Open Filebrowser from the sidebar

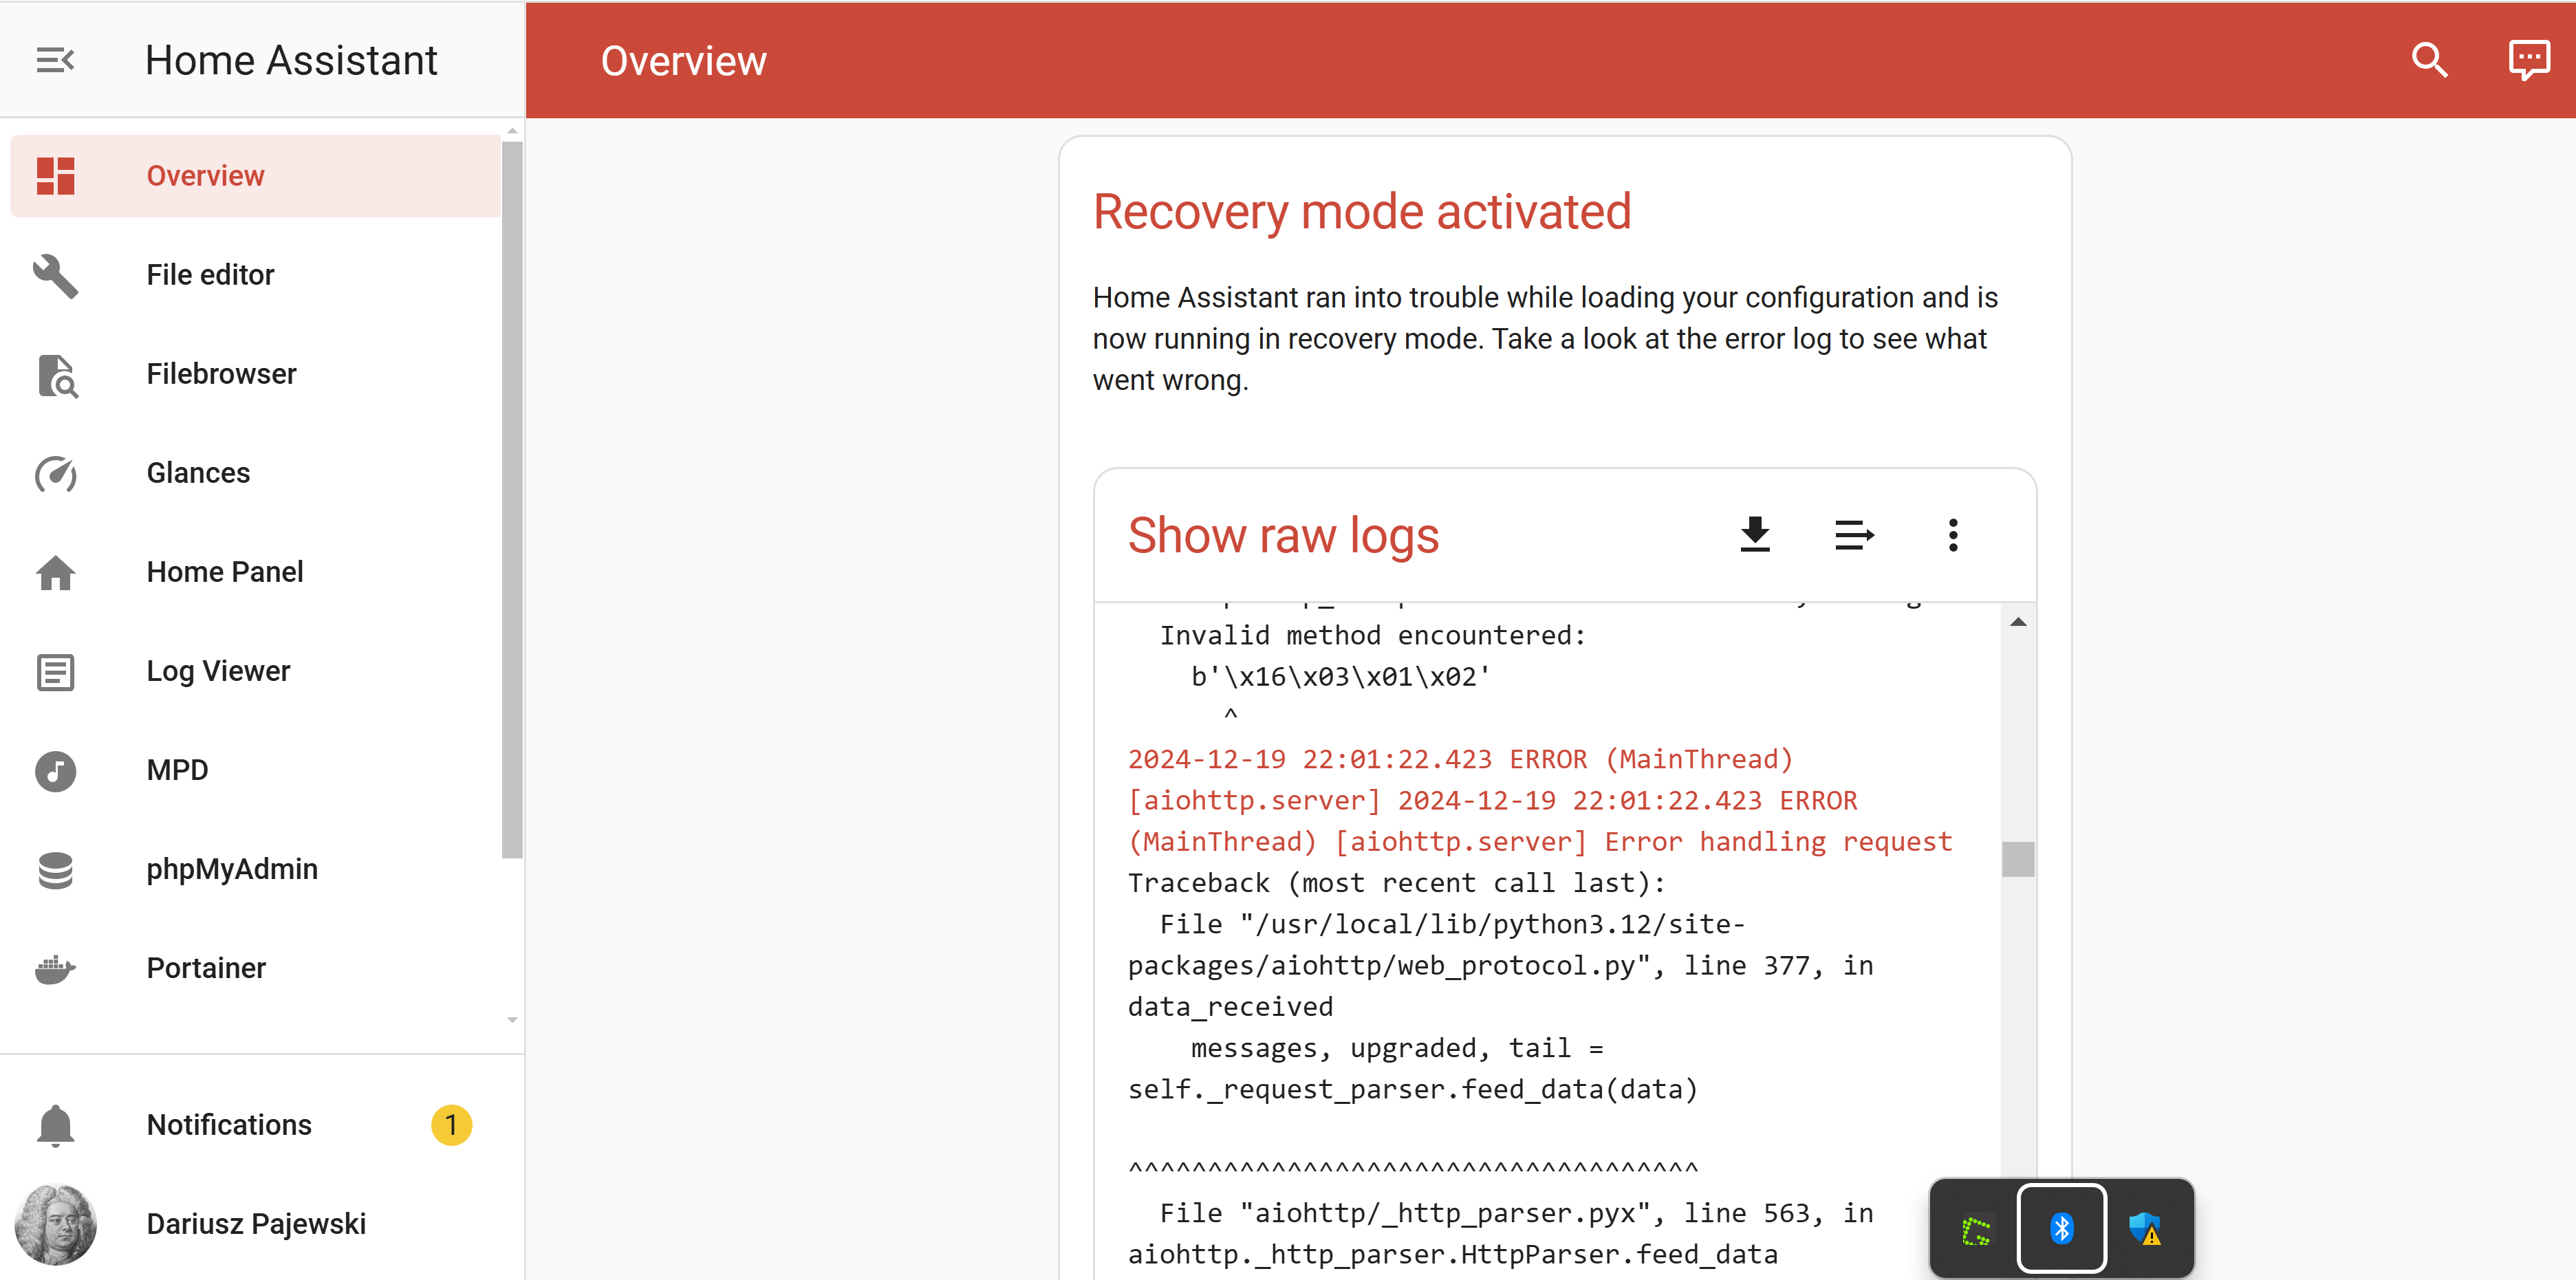[x=221, y=374]
